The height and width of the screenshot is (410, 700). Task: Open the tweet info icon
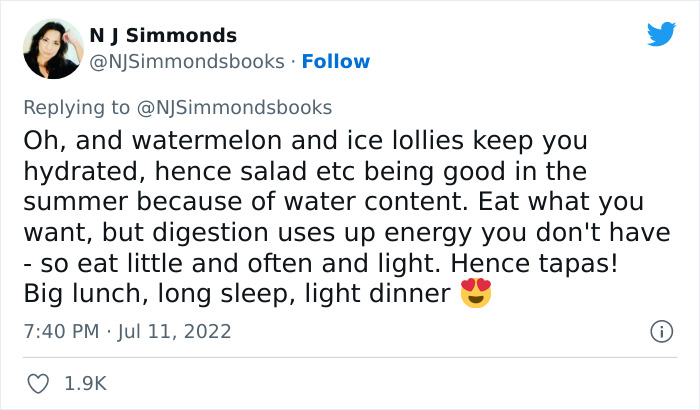point(660,331)
